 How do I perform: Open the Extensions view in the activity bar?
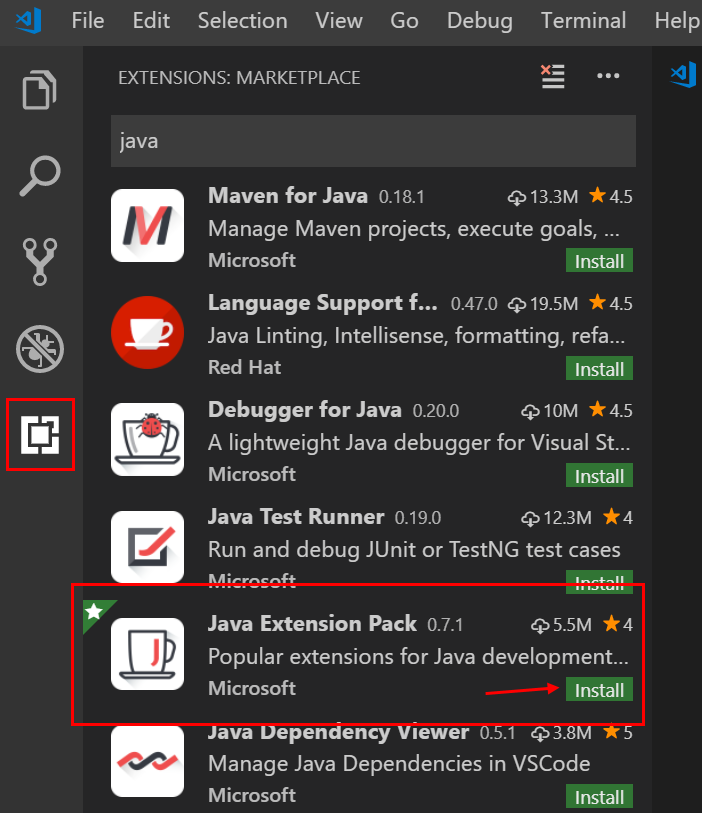coord(40,434)
